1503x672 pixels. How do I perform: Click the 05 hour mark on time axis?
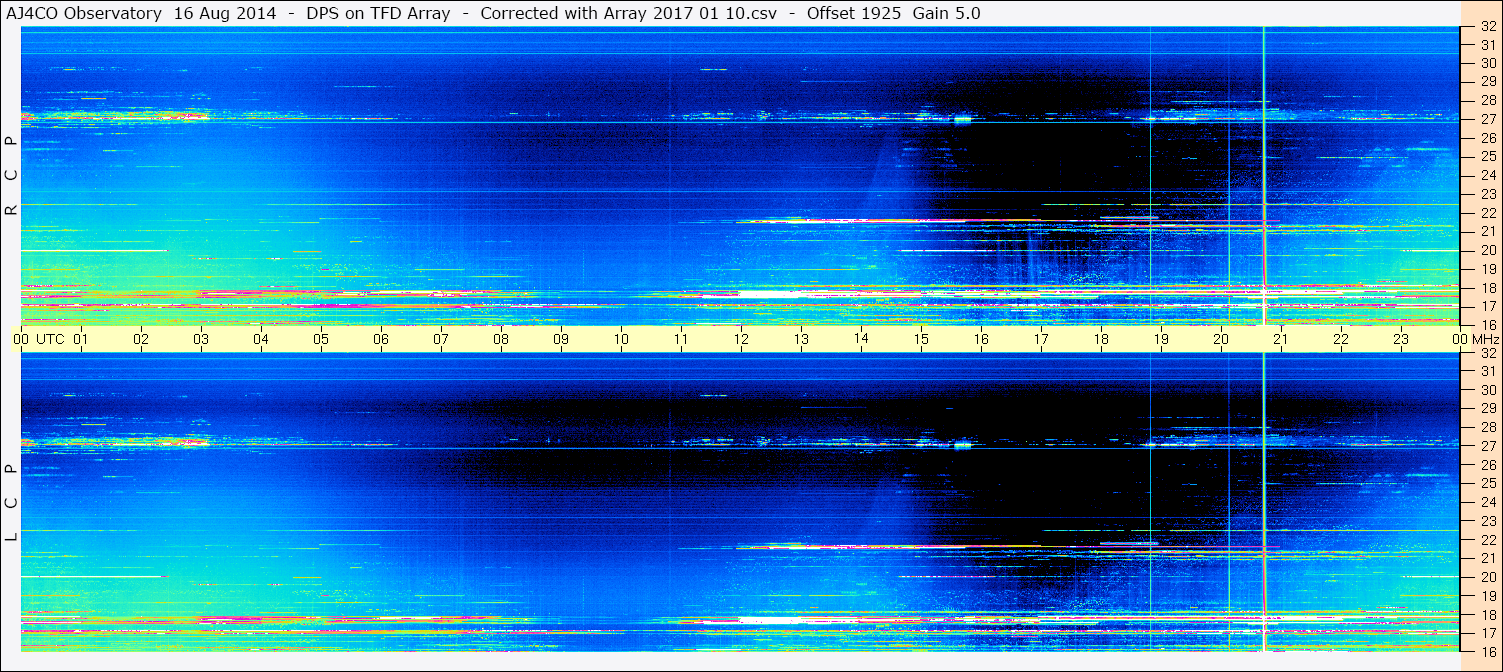point(321,339)
